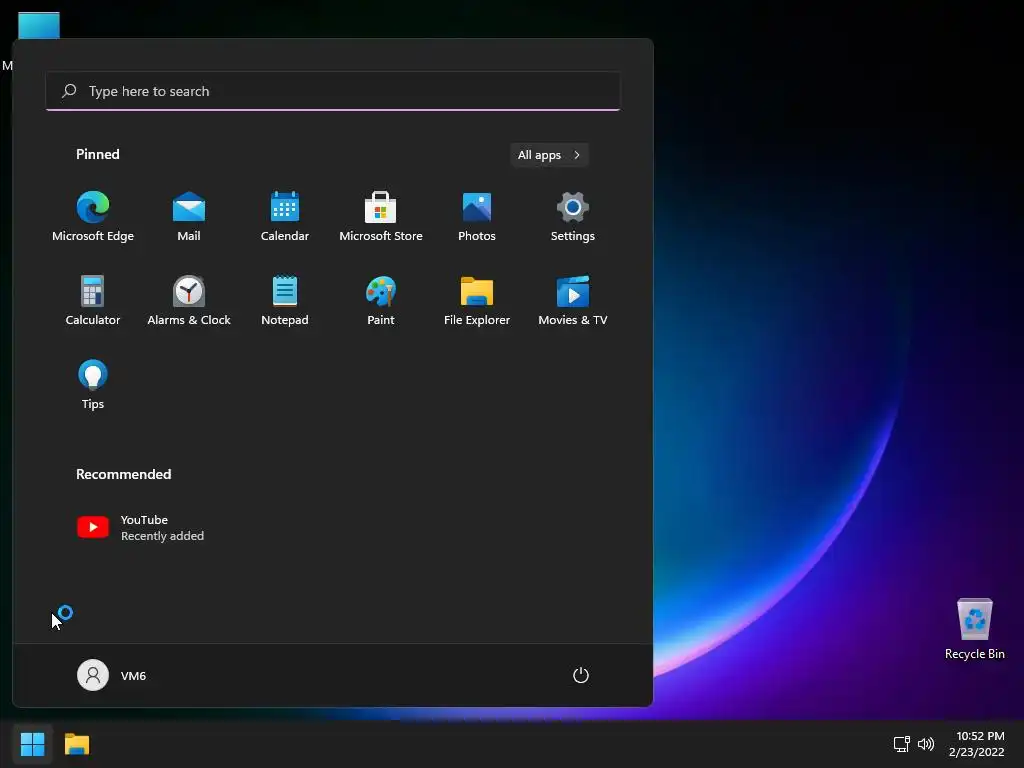Open Microsoft Edge from pinned apps
Viewport: 1024px width, 768px height.
tap(93, 217)
